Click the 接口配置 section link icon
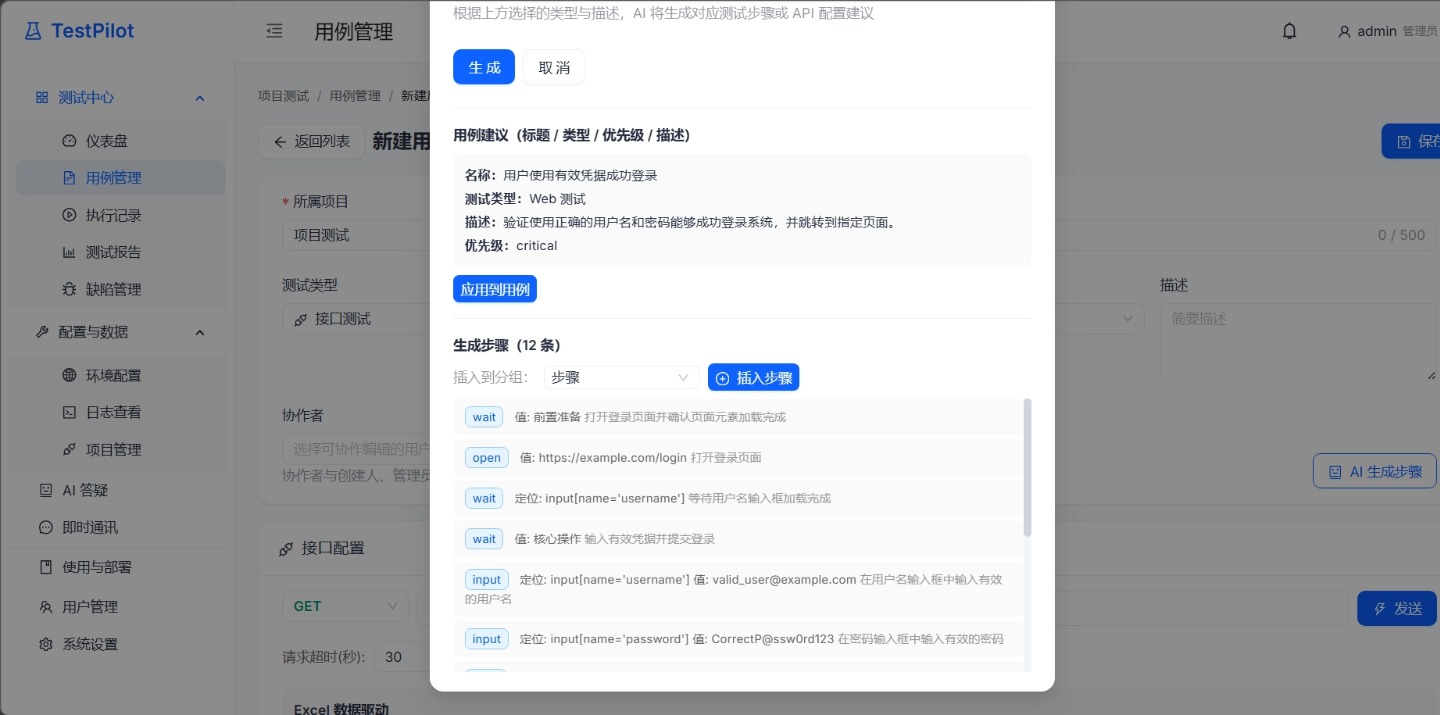The width and height of the screenshot is (1440, 715). click(x=285, y=548)
